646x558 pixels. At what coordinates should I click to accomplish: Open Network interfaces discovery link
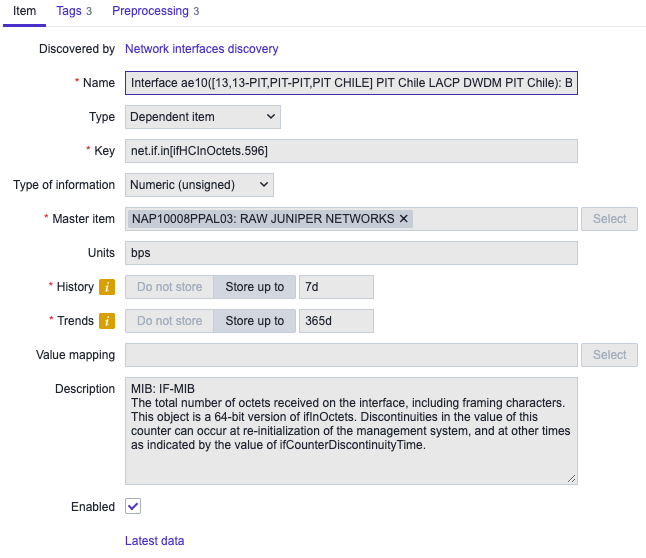201,49
